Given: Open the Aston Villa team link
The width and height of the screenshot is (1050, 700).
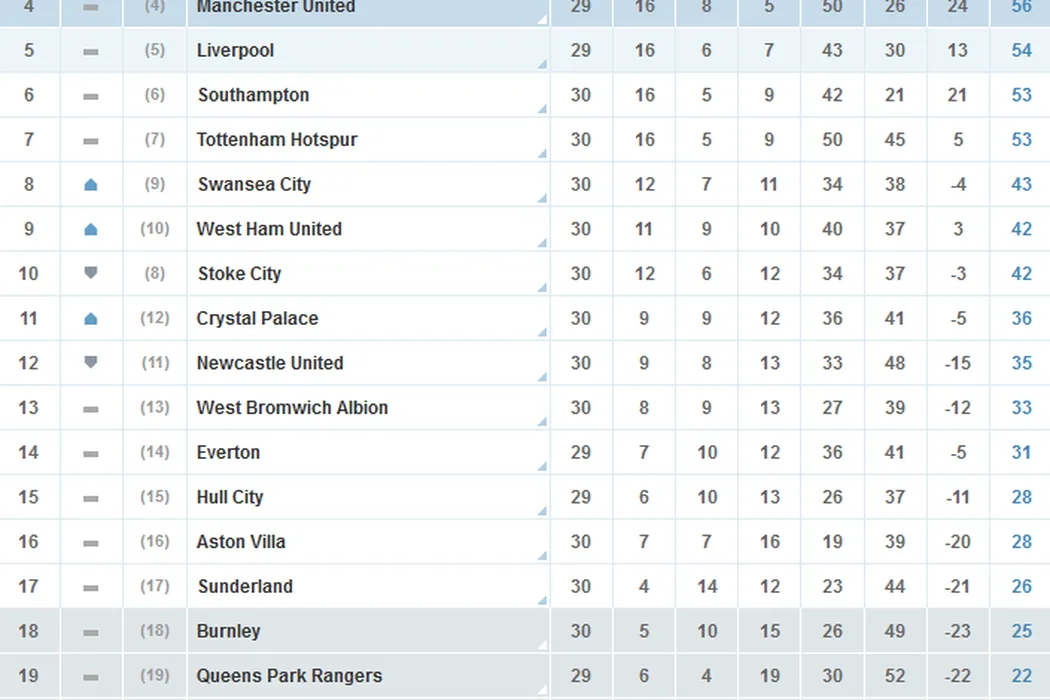Looking at the screenshot, I should tap(241, 542).
